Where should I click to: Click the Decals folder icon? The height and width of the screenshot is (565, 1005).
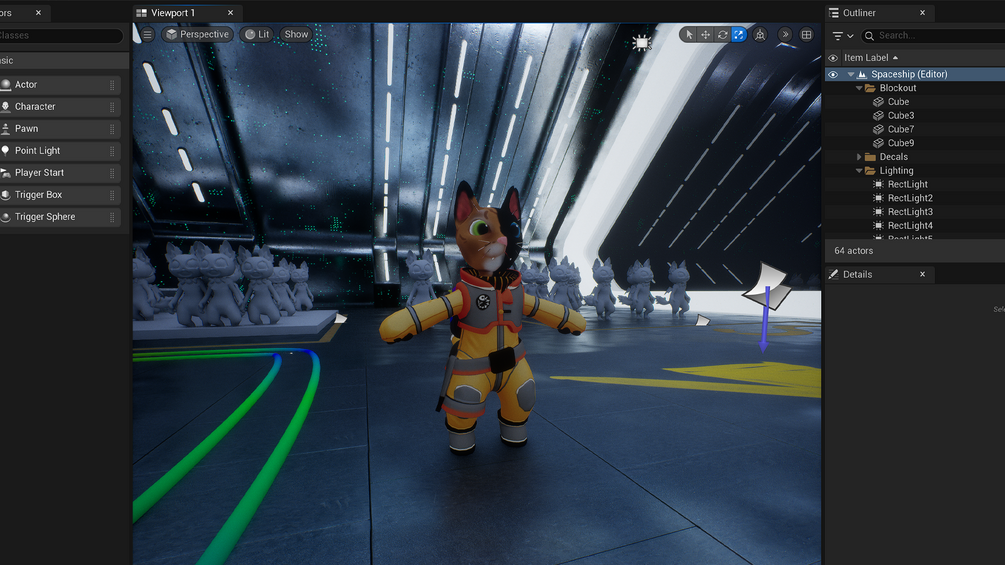pos(870,157)
